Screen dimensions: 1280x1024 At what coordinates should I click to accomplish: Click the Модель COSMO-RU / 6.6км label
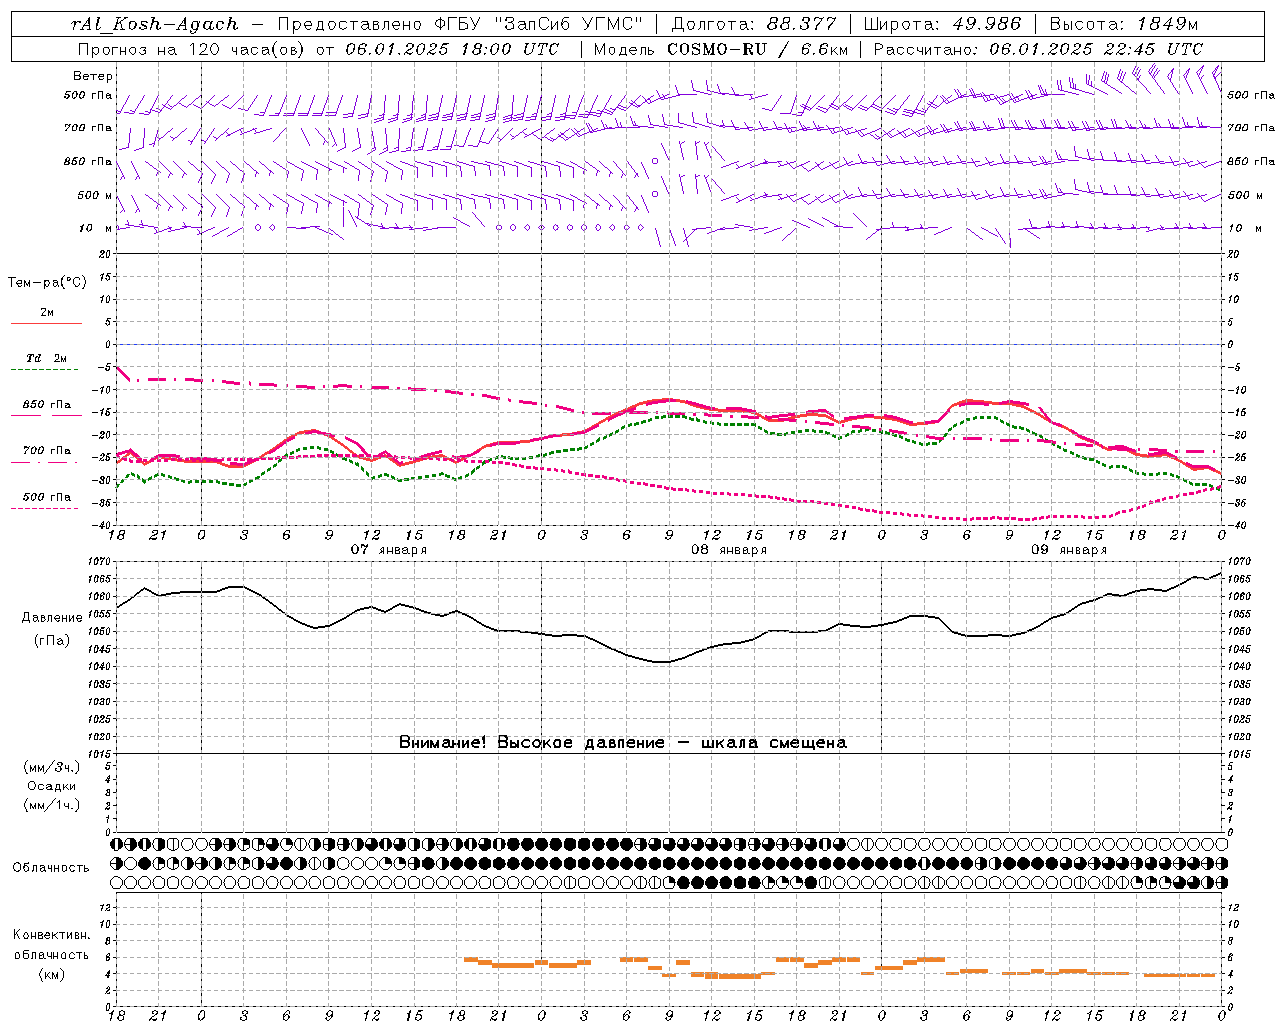pos(721,48)
